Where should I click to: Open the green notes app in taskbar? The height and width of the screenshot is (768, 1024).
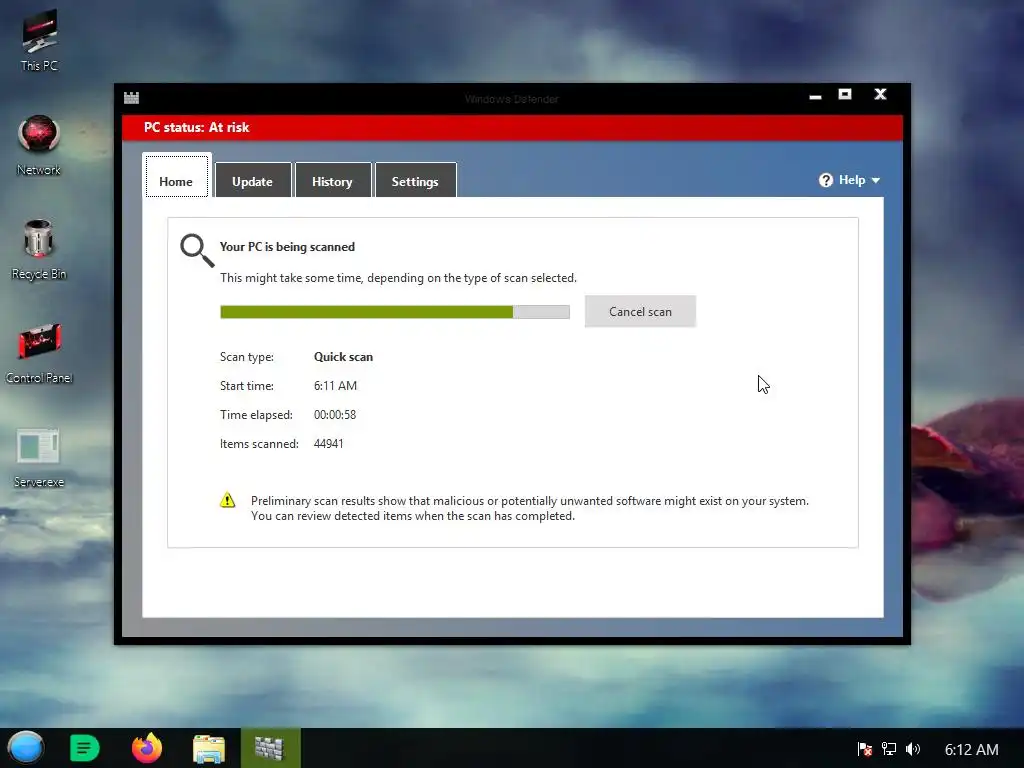84,748
